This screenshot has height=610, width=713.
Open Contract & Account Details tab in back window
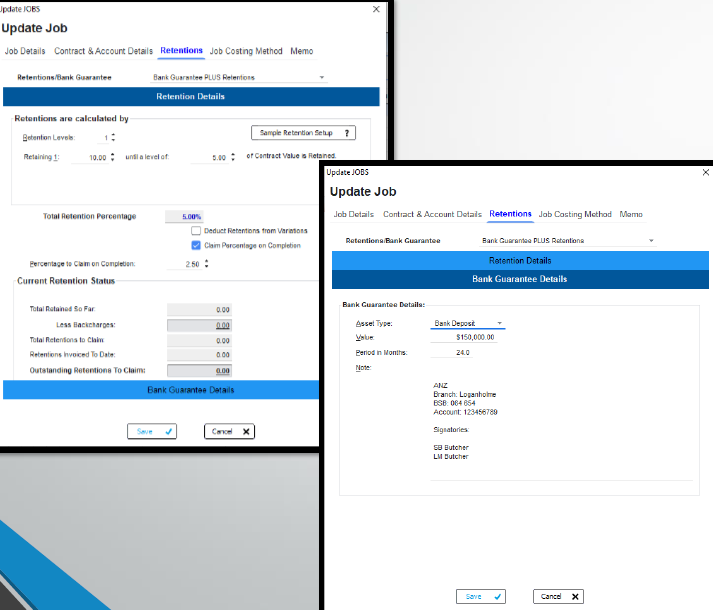tap(103, 51)
